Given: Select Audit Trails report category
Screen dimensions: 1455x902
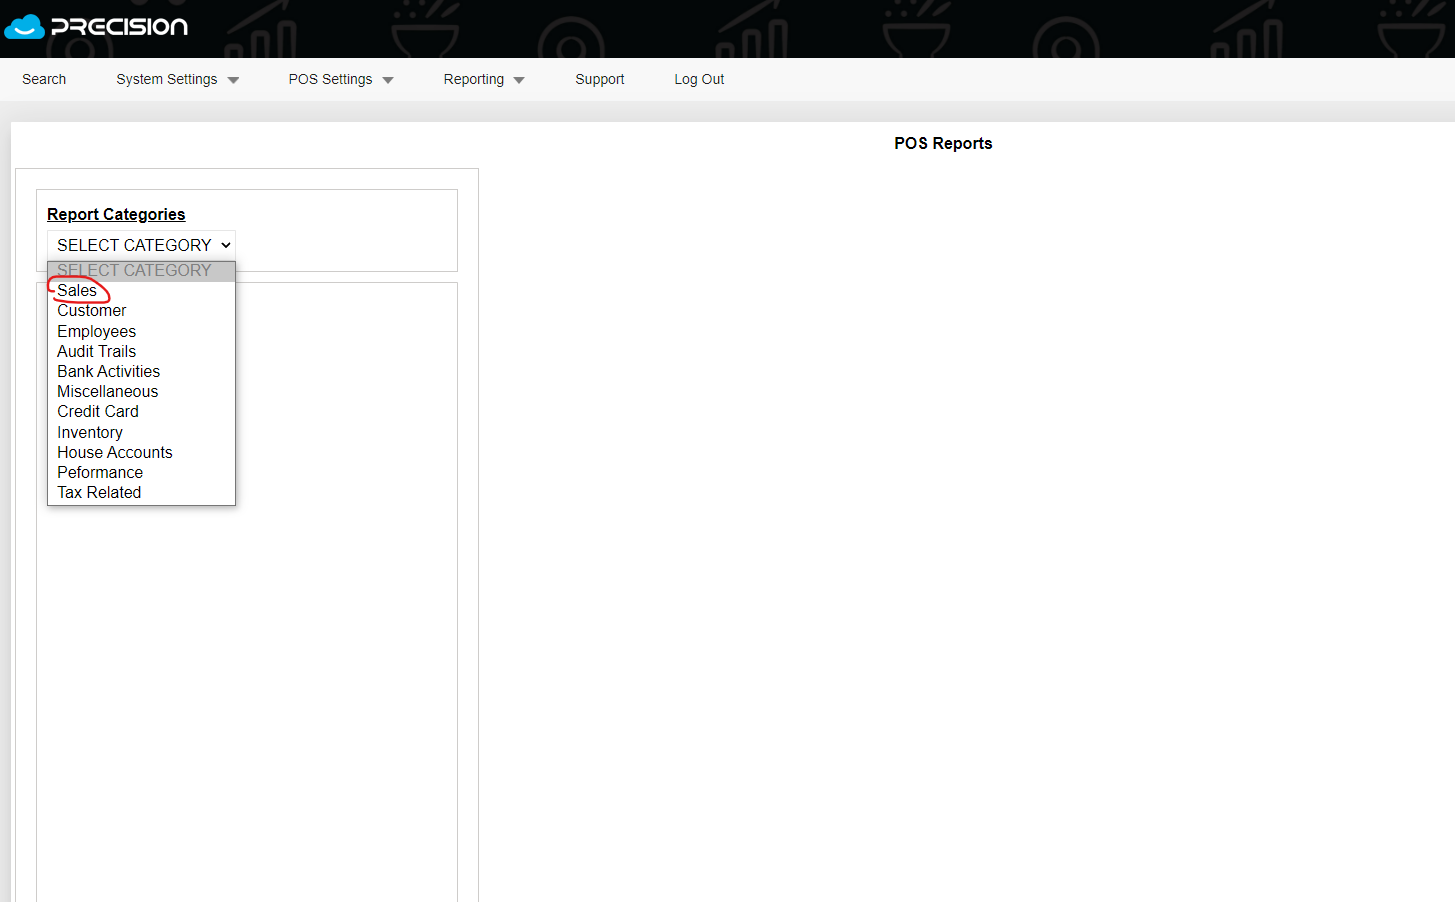Looking at the screenshot, I should pos(141,351).
